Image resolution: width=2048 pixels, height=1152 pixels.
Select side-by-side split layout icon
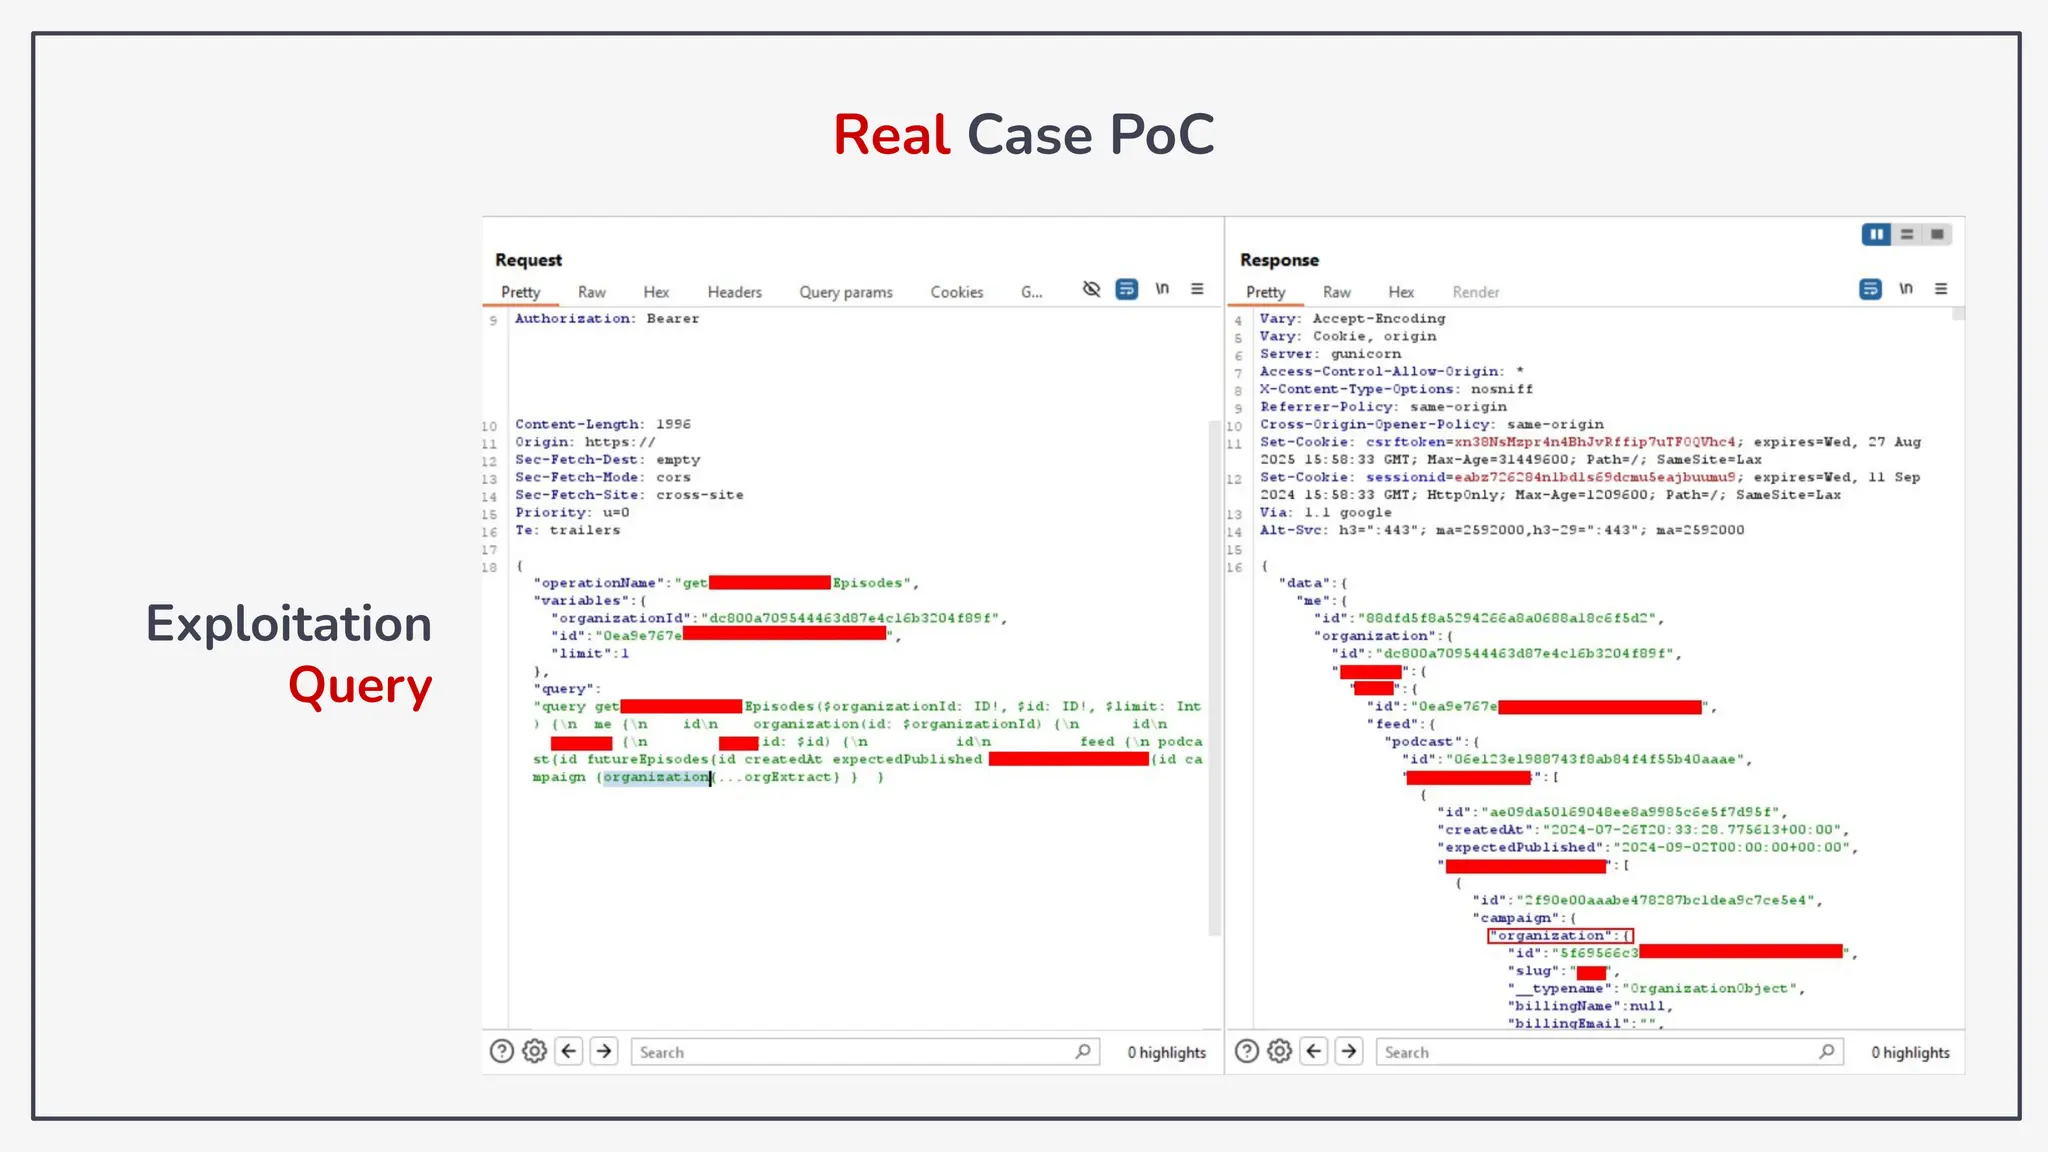(x=1876, y=234)
